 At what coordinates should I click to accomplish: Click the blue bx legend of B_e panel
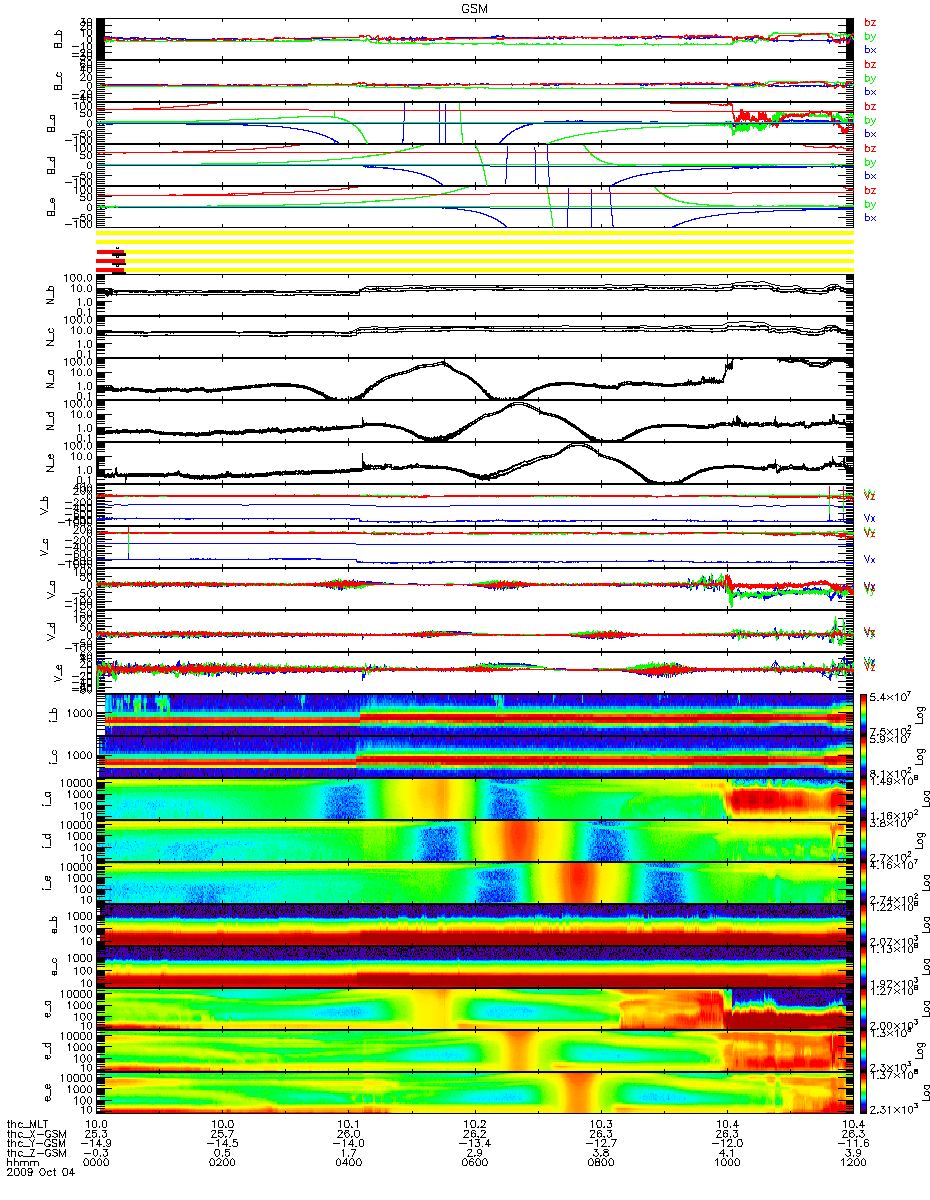[870, 218]
